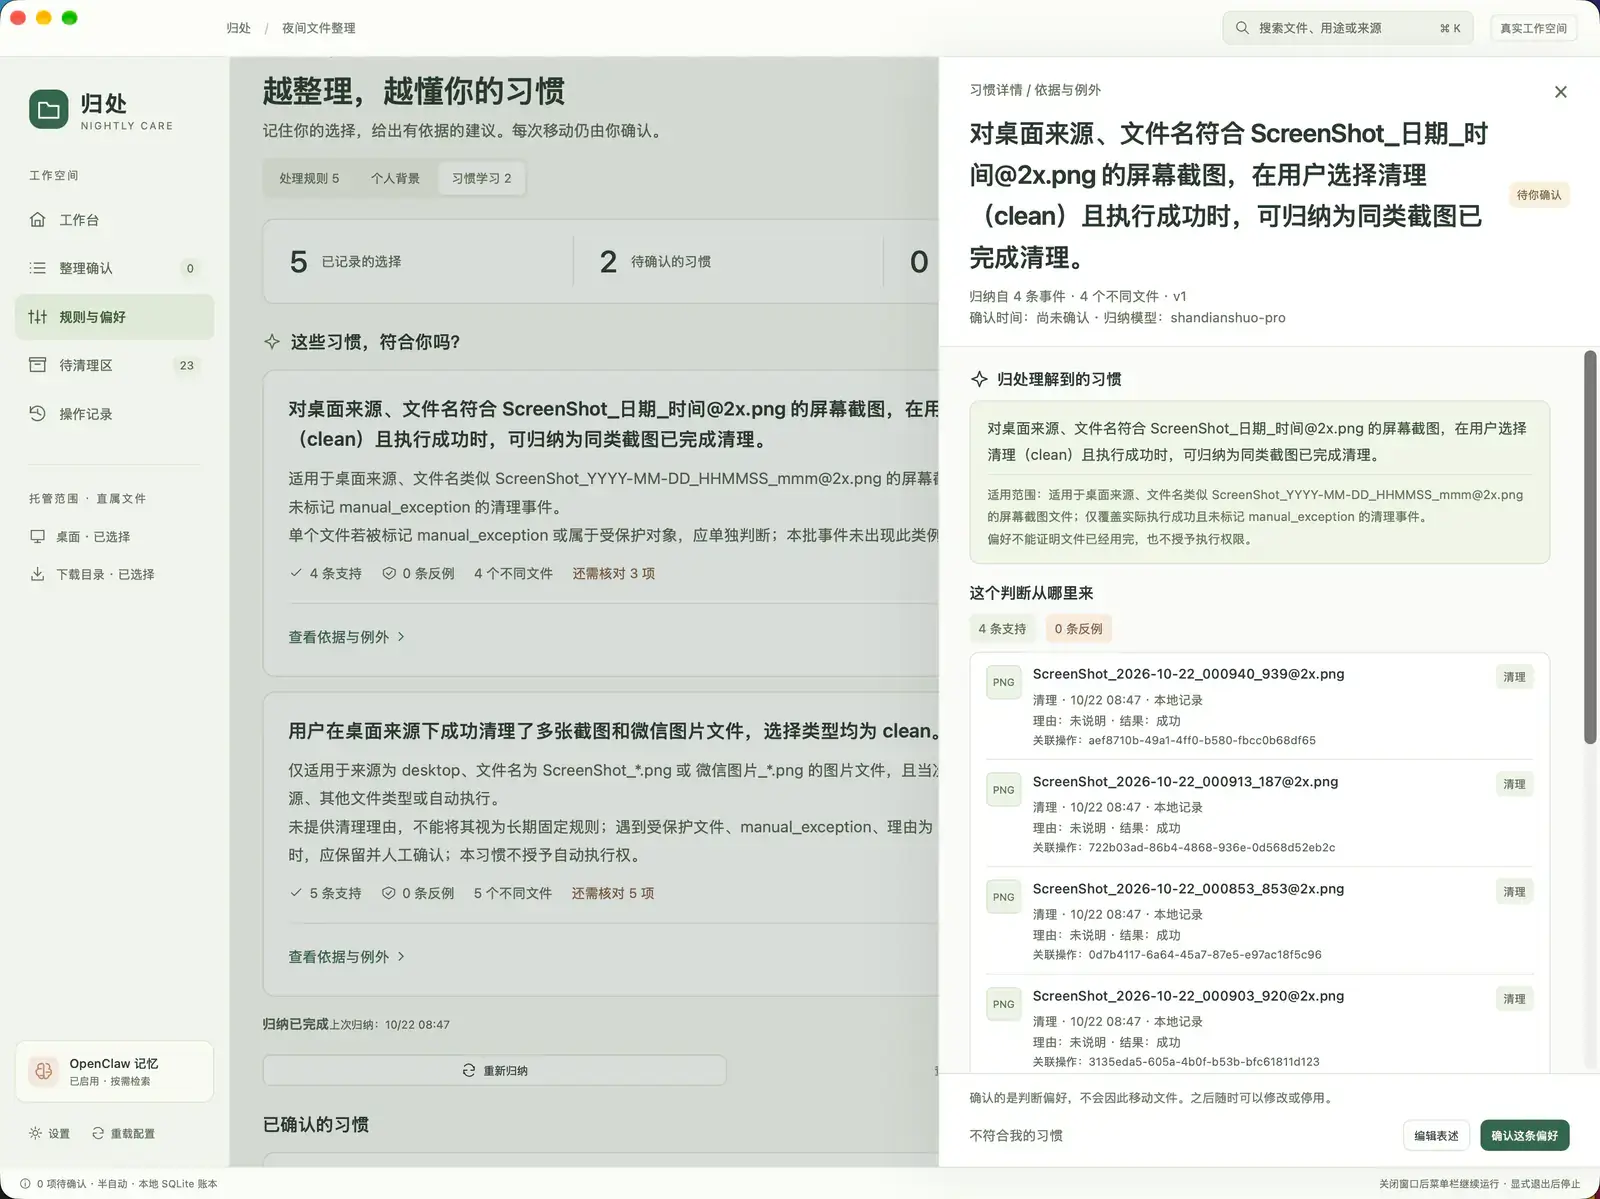Click the macOS yellow minimize button
The image size is (1600, 1199).
coord(43,17)
